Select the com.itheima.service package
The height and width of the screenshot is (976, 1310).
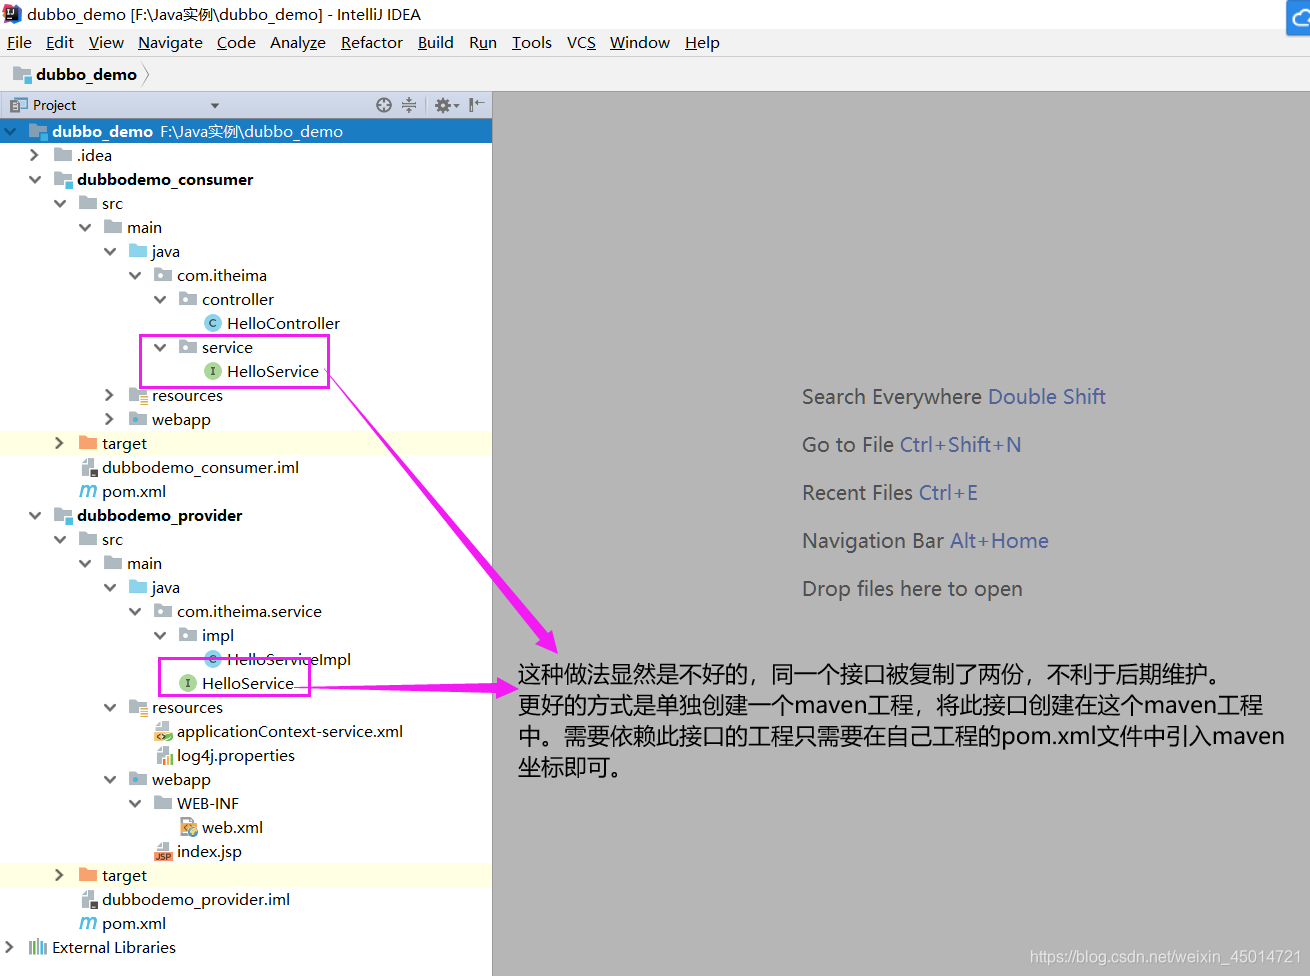(x=249, y=611)
